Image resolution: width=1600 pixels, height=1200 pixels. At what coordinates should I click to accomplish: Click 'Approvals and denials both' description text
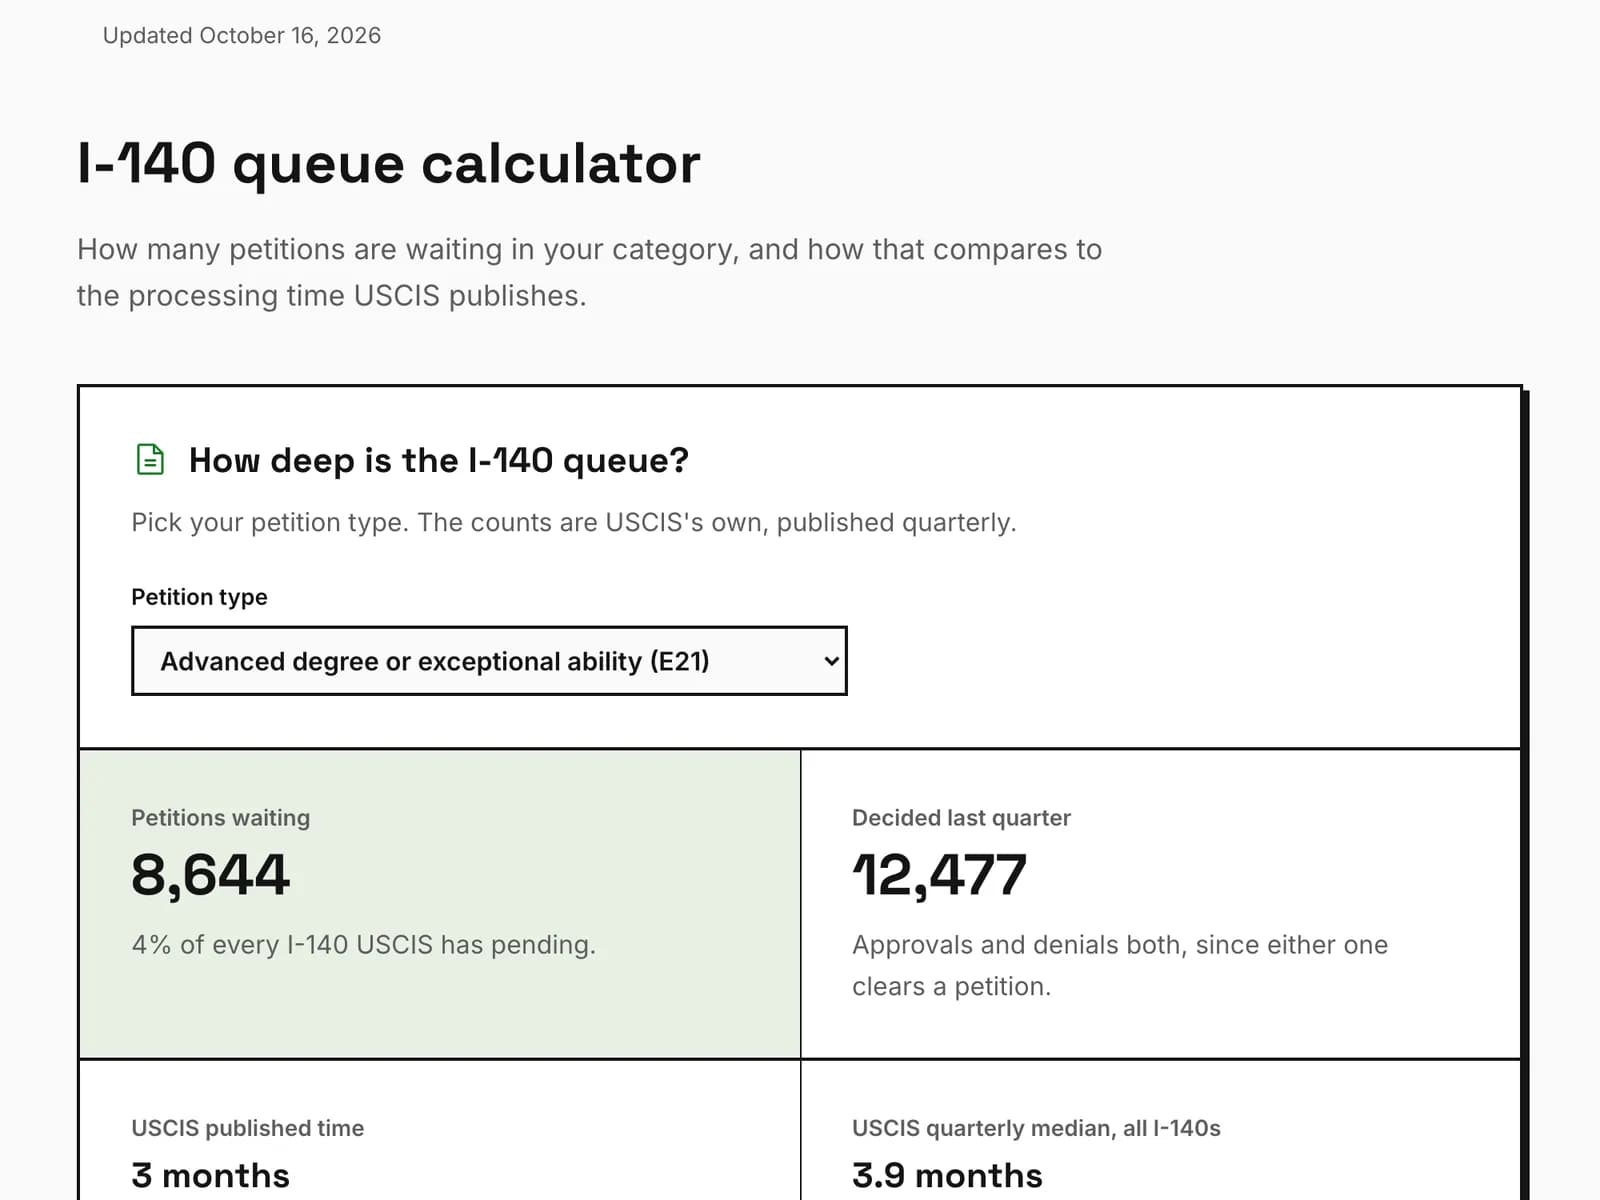point(1120,966)
